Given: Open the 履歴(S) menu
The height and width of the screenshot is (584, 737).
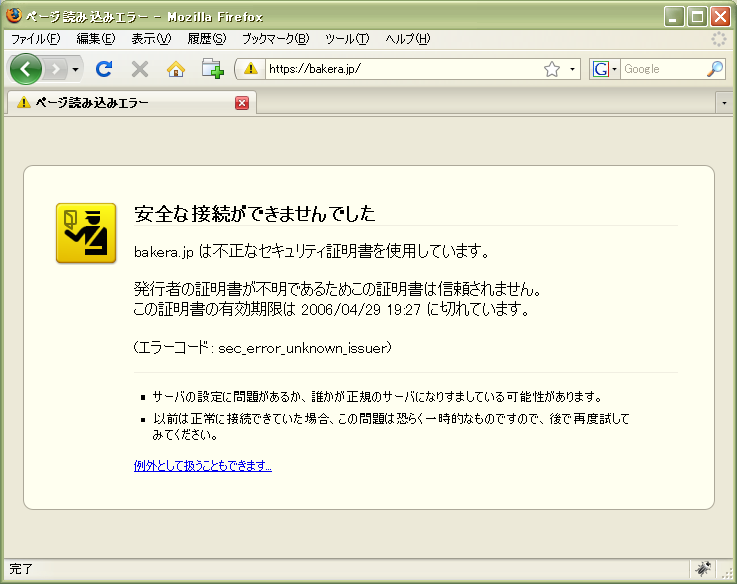Looking at the screenshot, I should [207, 39].
